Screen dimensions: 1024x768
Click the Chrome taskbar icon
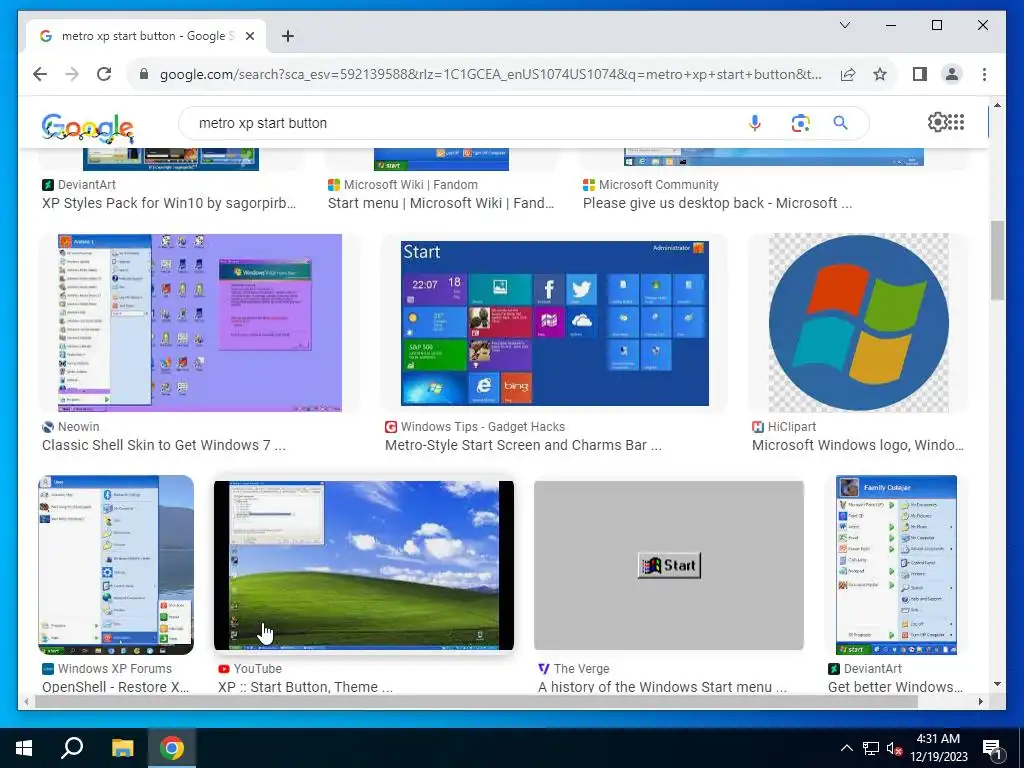point(172,748)
